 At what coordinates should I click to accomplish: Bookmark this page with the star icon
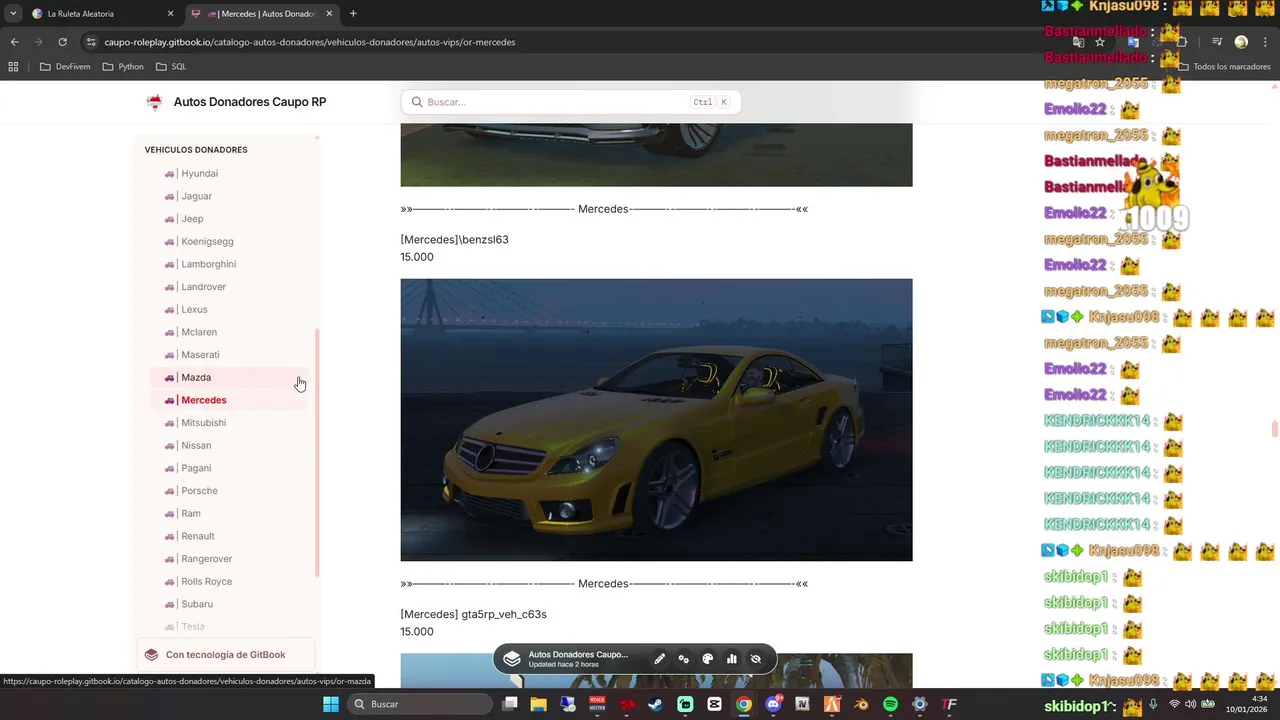point(1100,42)
